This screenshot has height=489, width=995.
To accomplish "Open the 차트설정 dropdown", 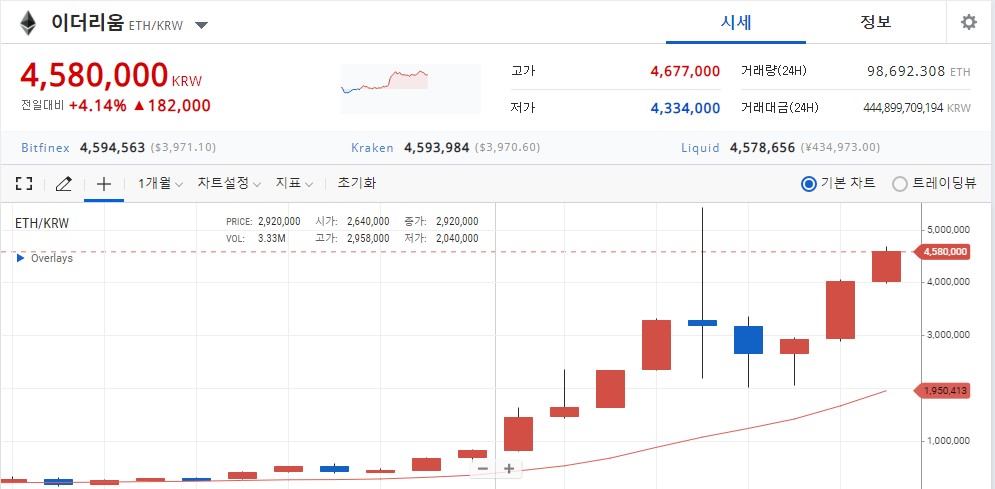I will pyautogui.click(x=229, y=183).
